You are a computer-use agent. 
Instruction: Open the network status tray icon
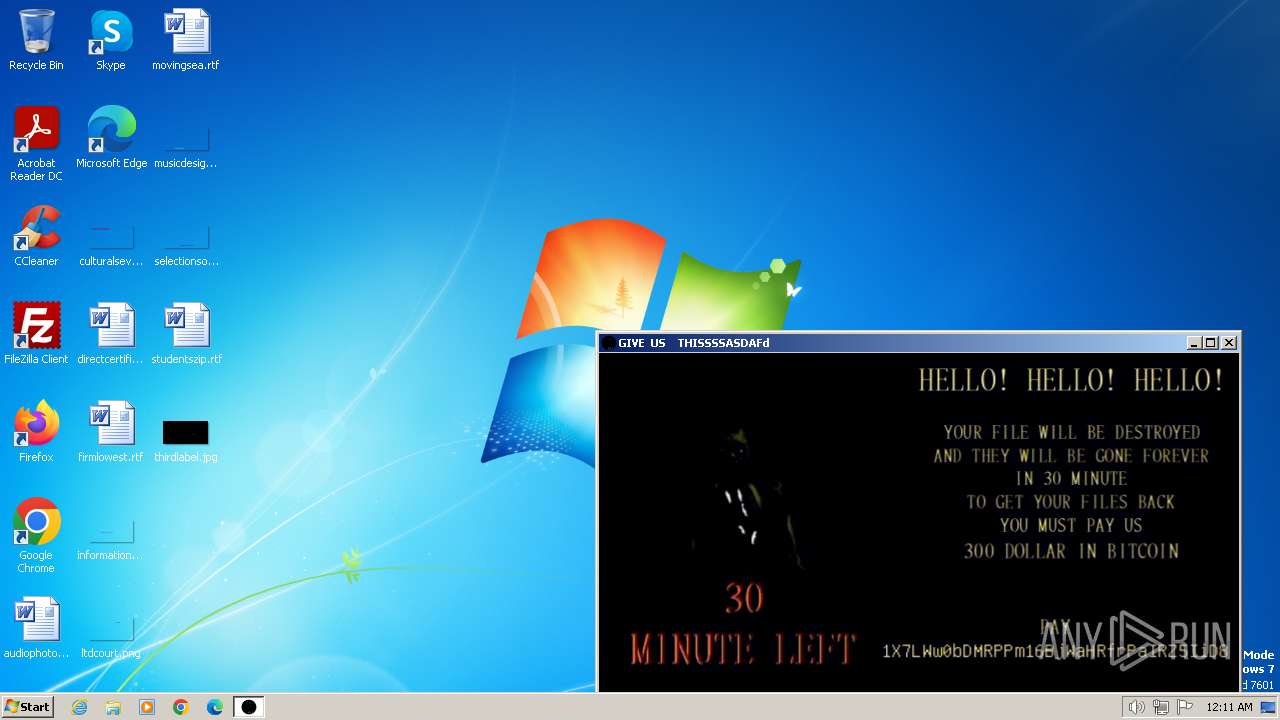[1161, 707]
